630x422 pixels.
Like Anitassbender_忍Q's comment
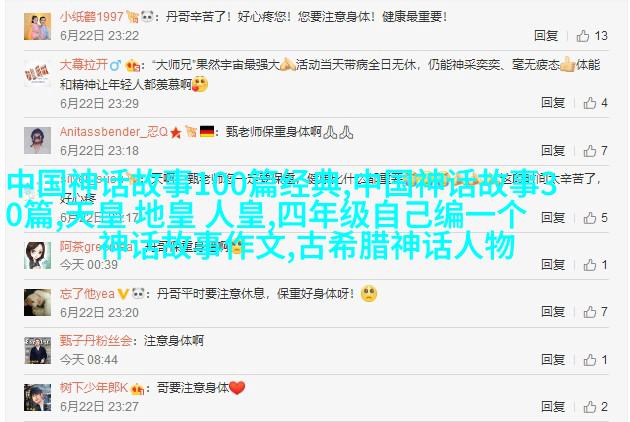589,151
